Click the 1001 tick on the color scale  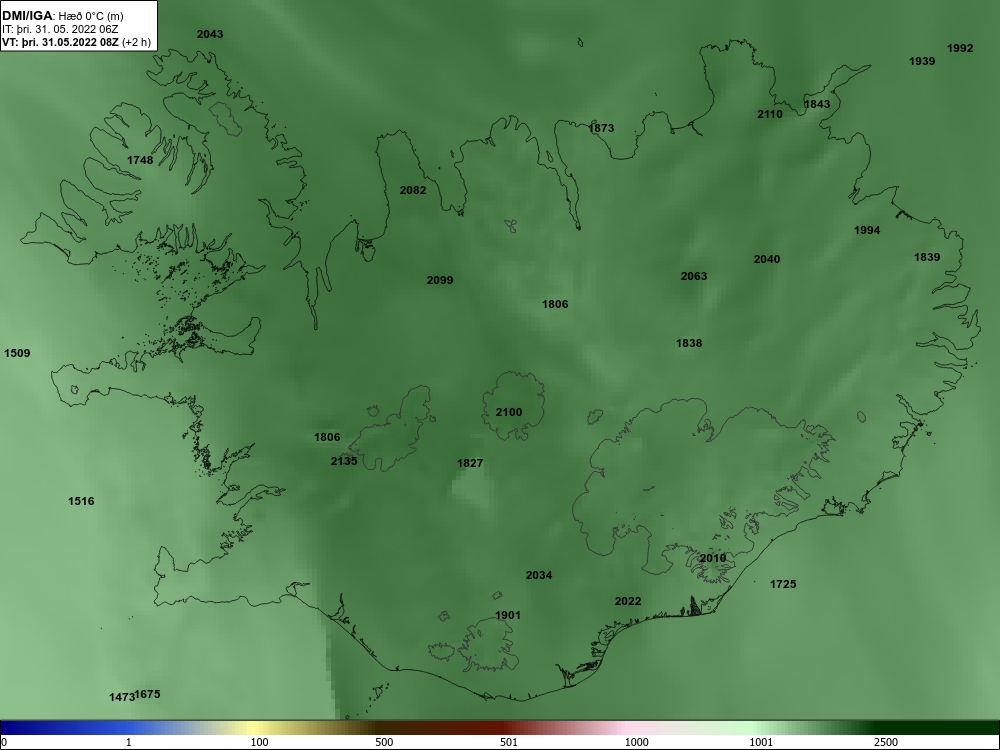pos(761,742)
